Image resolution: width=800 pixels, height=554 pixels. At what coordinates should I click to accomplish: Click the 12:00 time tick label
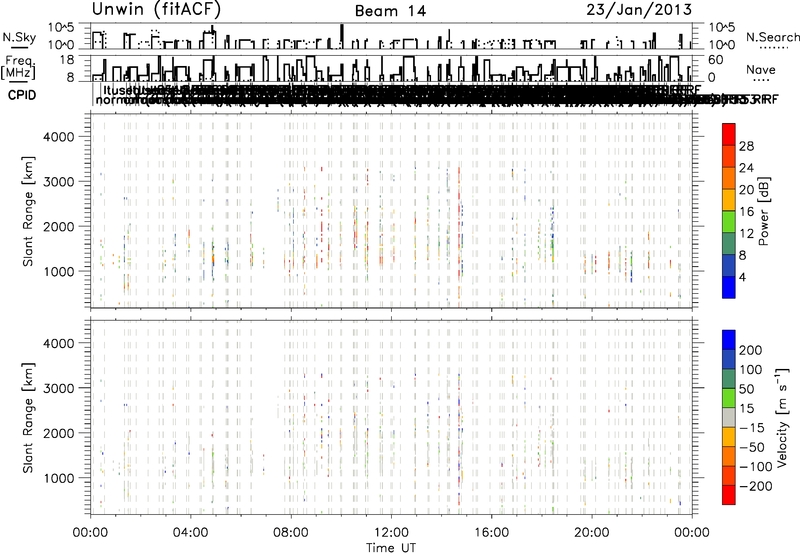tap(391, 533)
